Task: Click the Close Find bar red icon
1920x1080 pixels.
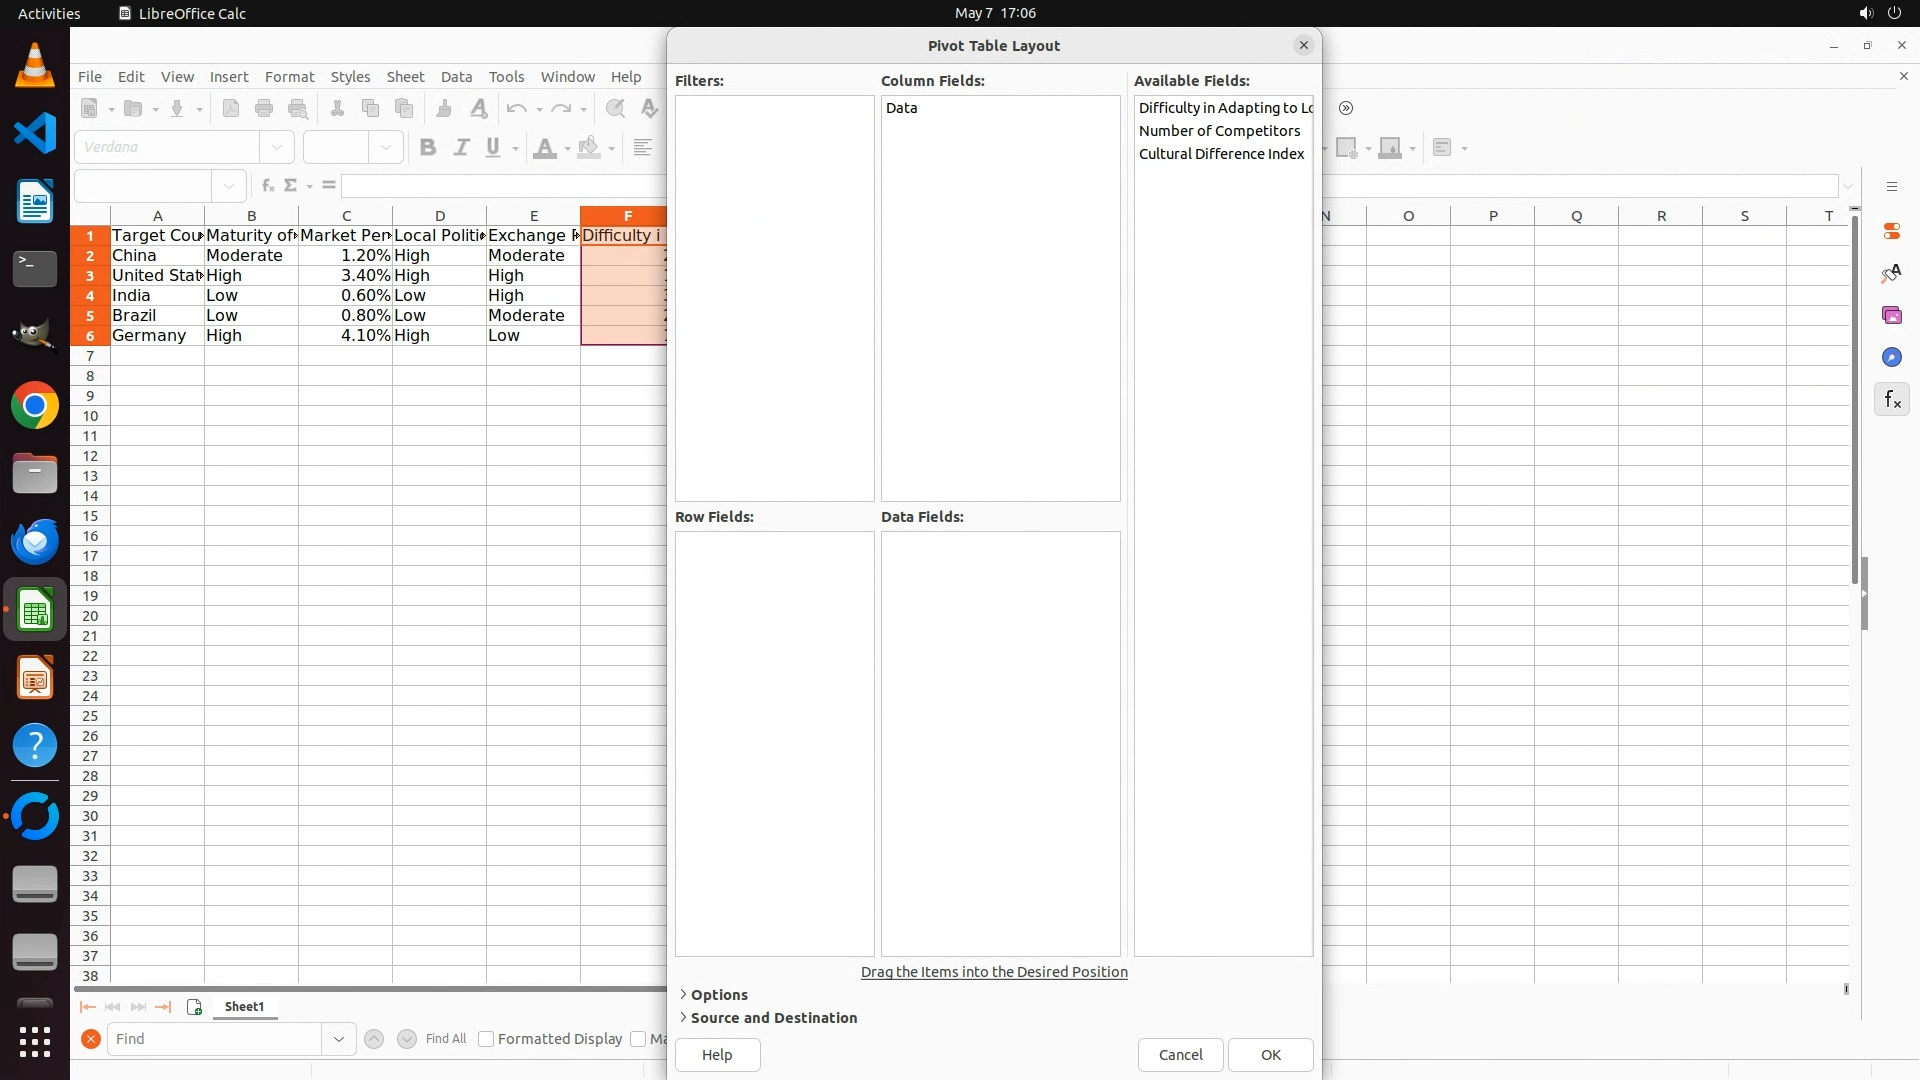Action: (x=91, y=1039)
